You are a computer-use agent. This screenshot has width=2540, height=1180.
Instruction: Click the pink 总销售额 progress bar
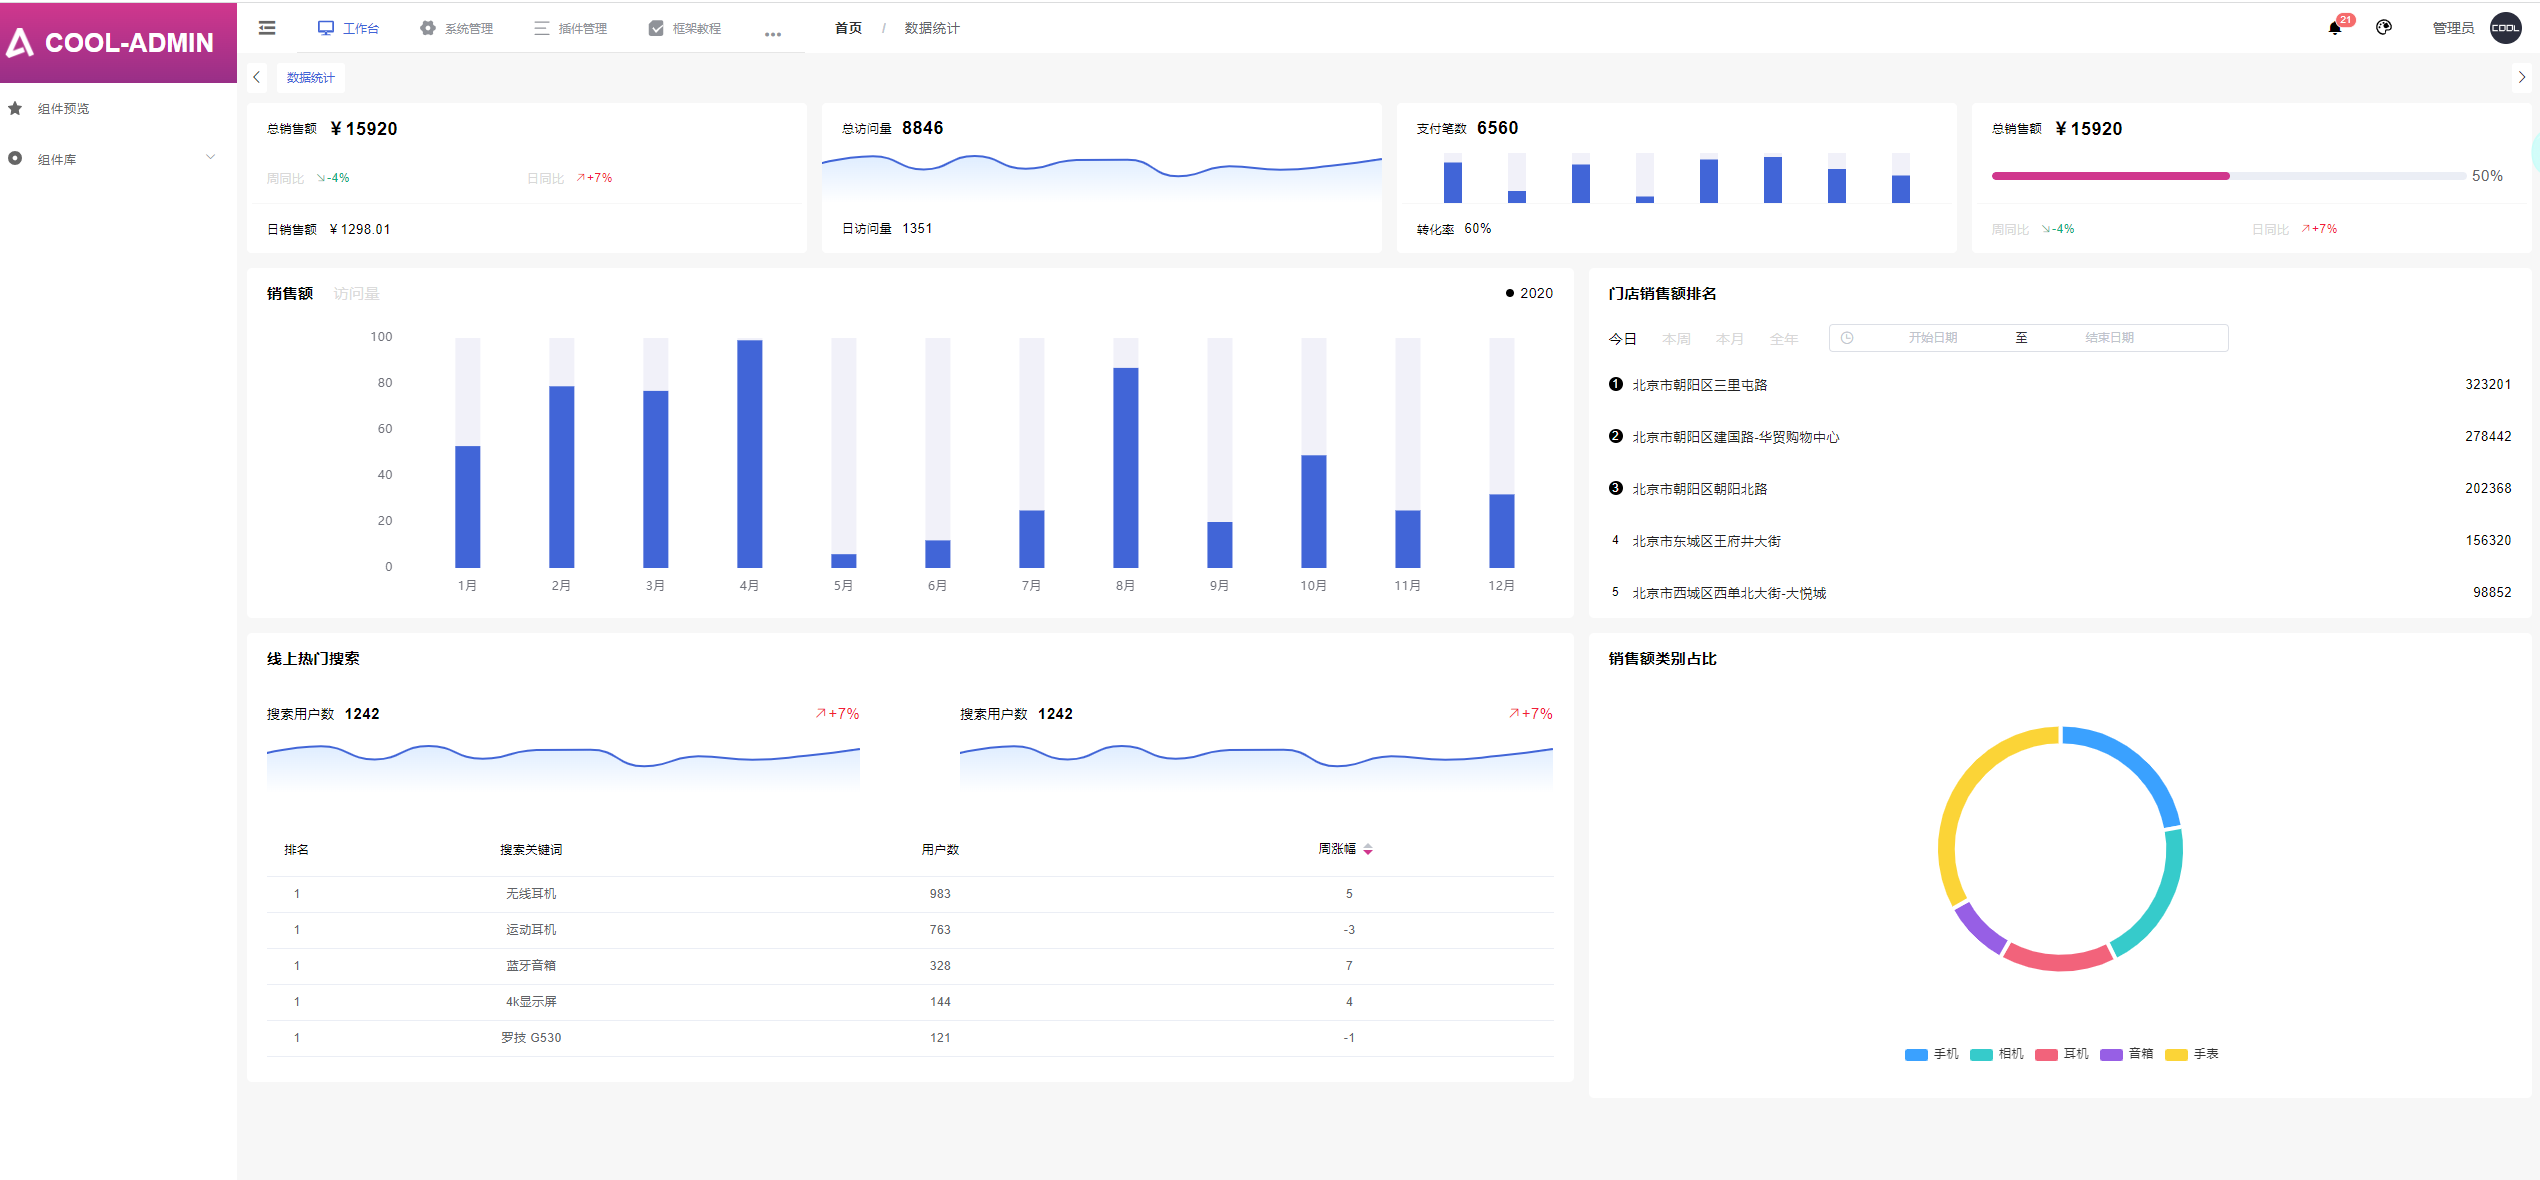2110,176
